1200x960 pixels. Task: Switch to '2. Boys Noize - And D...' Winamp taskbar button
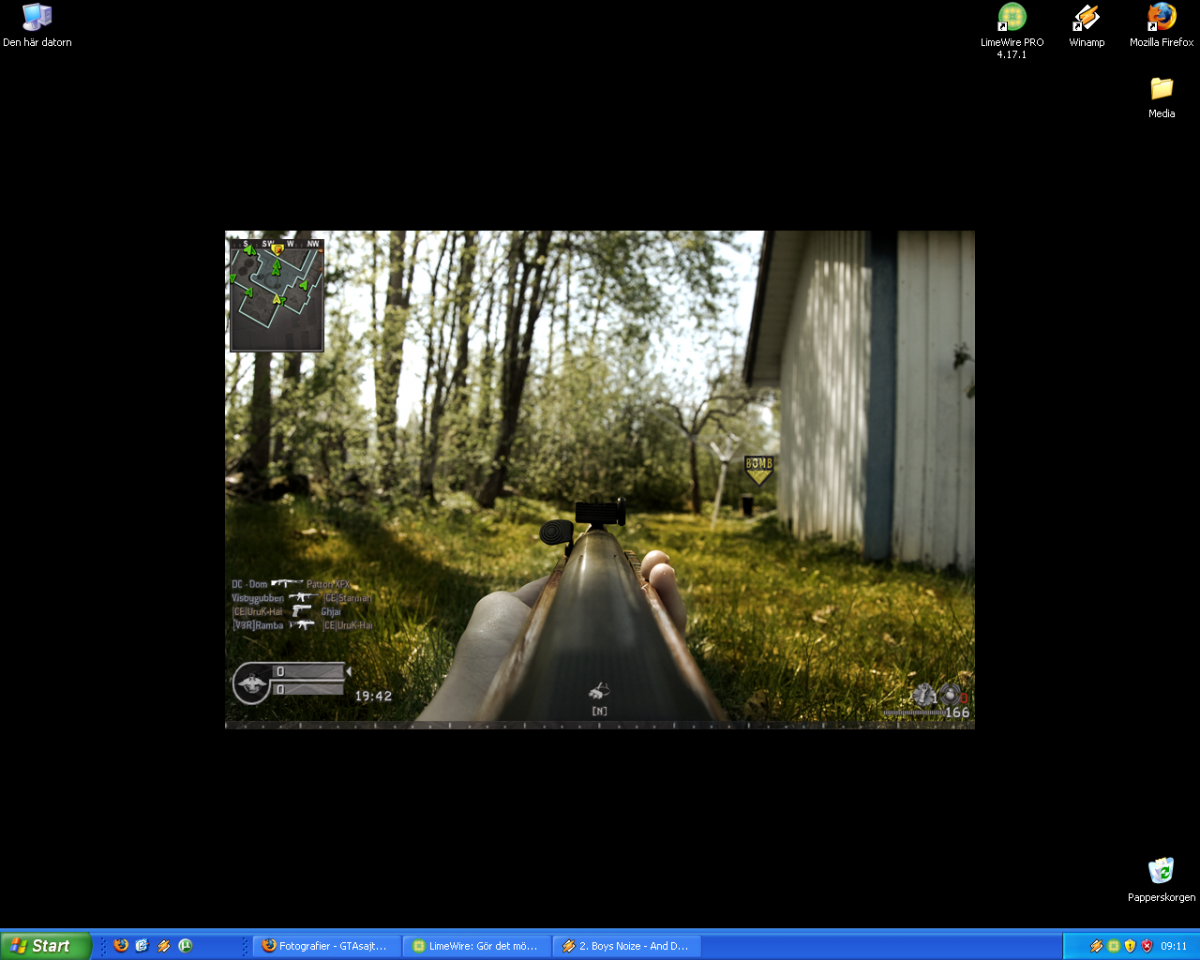(626, 946)
